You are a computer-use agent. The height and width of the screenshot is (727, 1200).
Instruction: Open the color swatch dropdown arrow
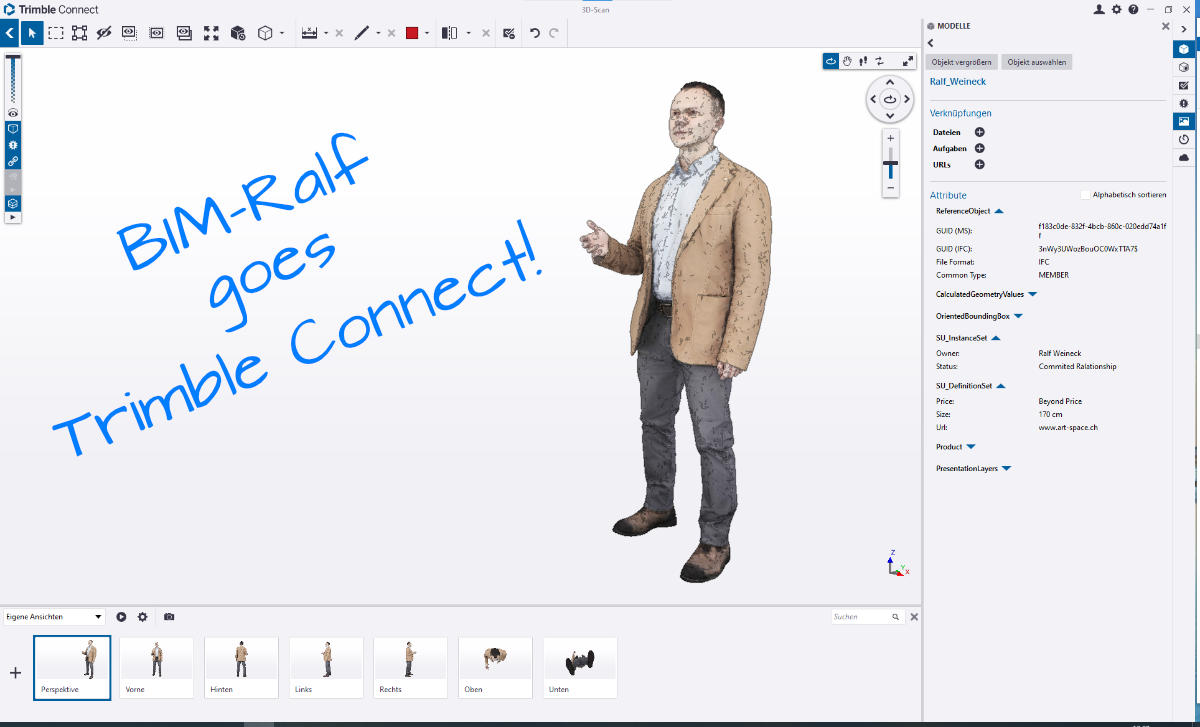point(427,33)
